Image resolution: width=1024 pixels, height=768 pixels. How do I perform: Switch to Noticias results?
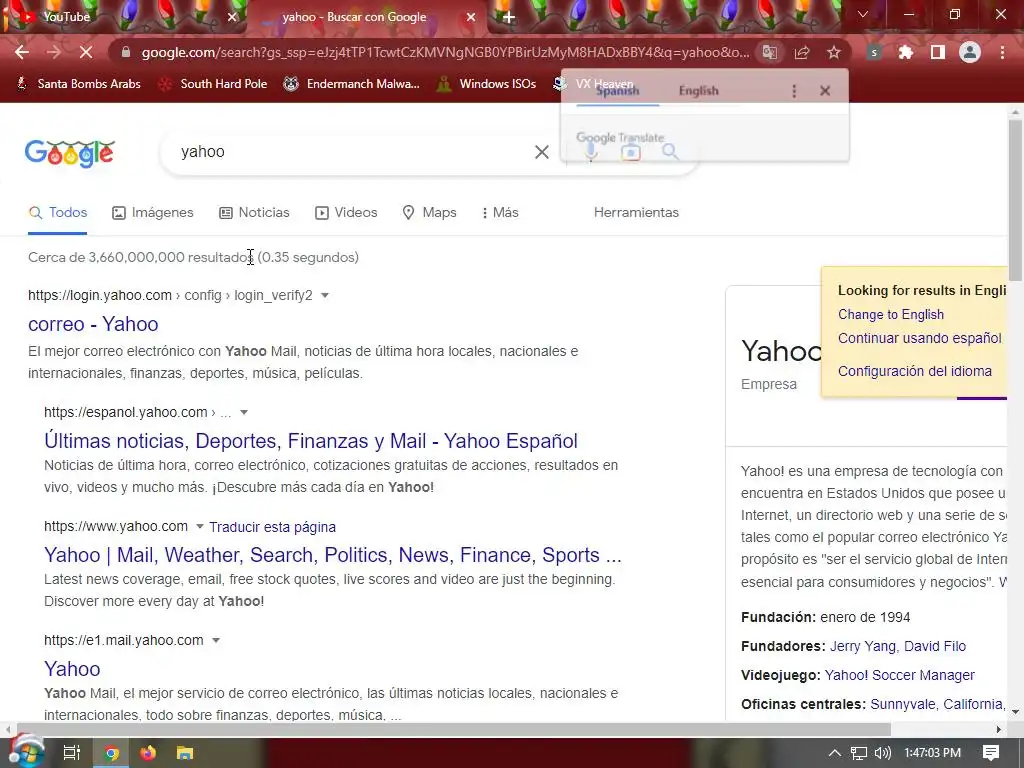[x=254, y=212]
